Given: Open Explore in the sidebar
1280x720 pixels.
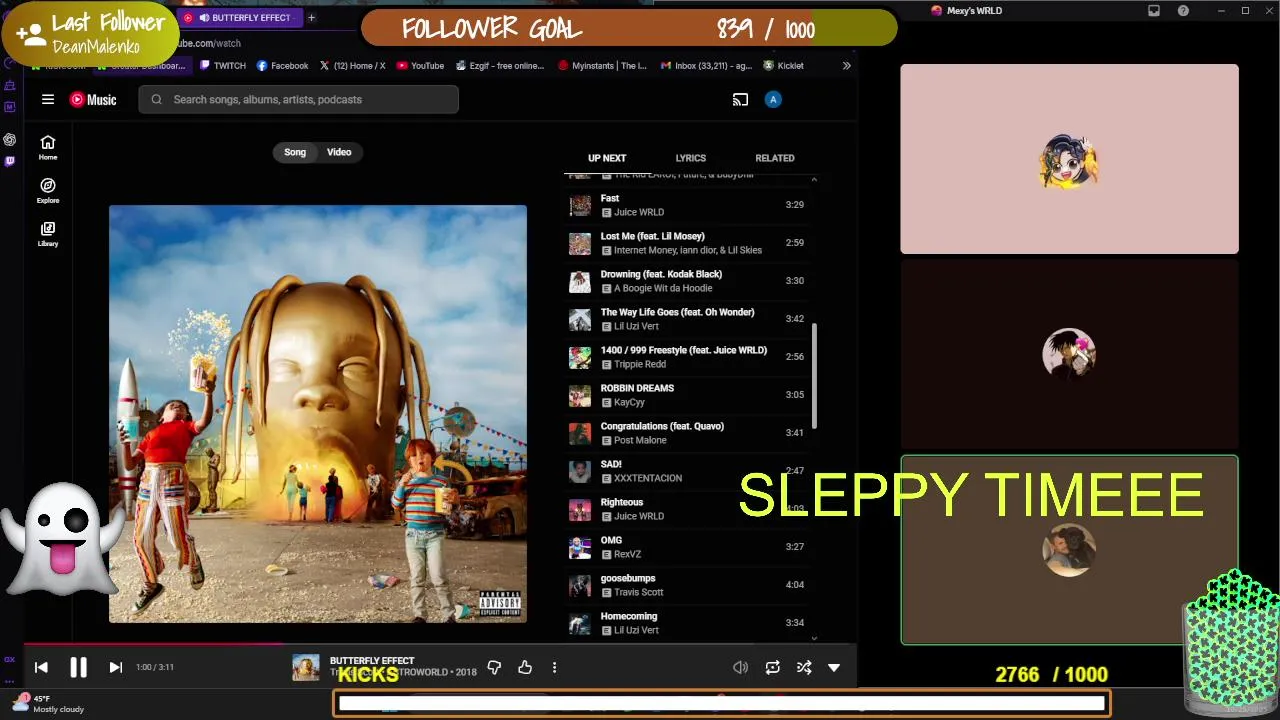Looking at the screenshot, I should point(48,191).
